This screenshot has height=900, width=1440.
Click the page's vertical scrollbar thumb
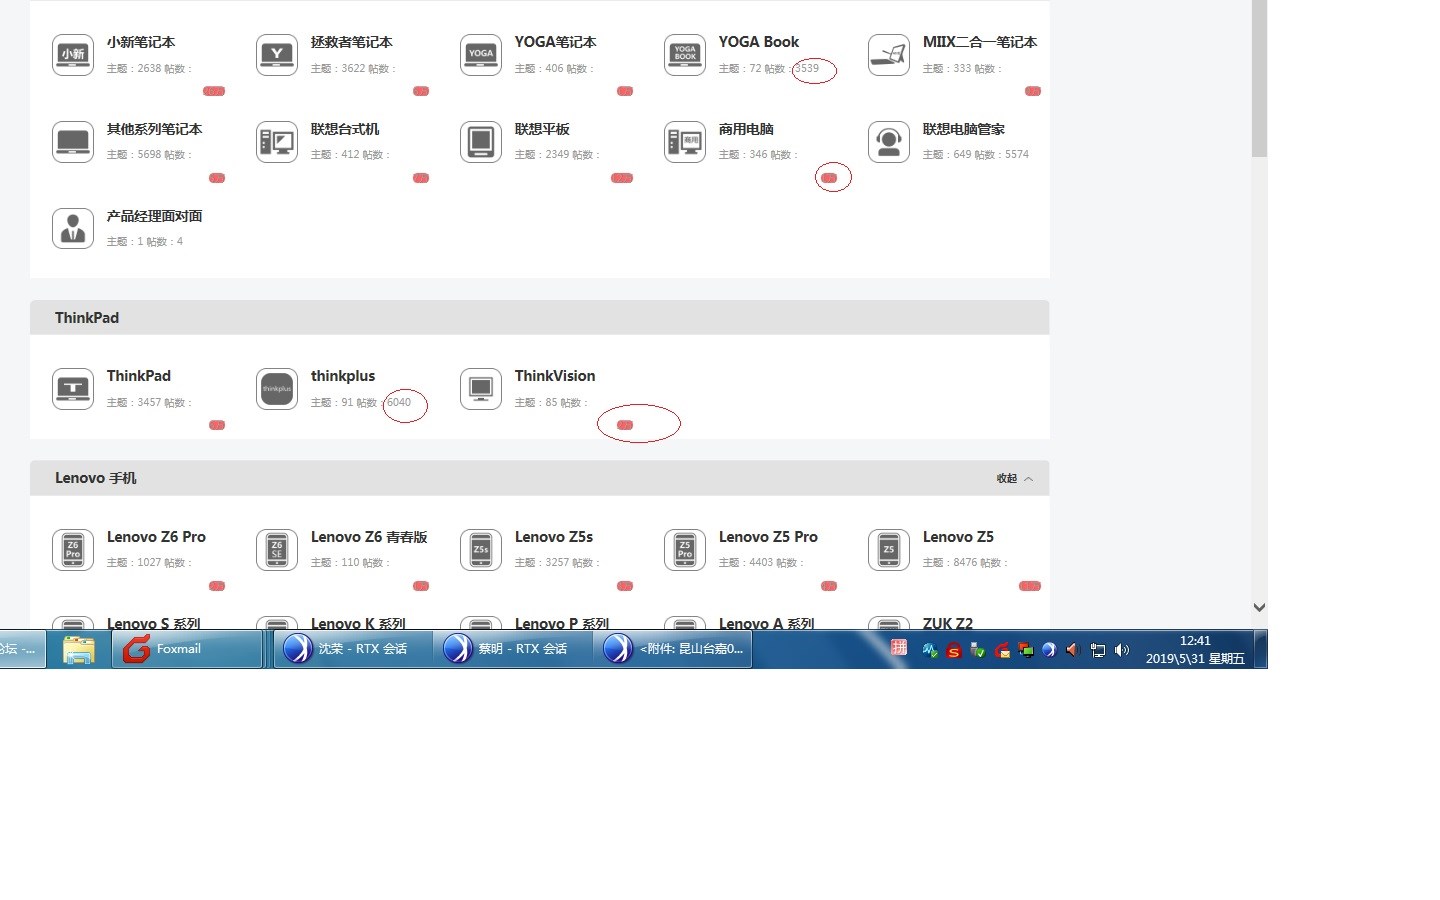[1259, 78]
